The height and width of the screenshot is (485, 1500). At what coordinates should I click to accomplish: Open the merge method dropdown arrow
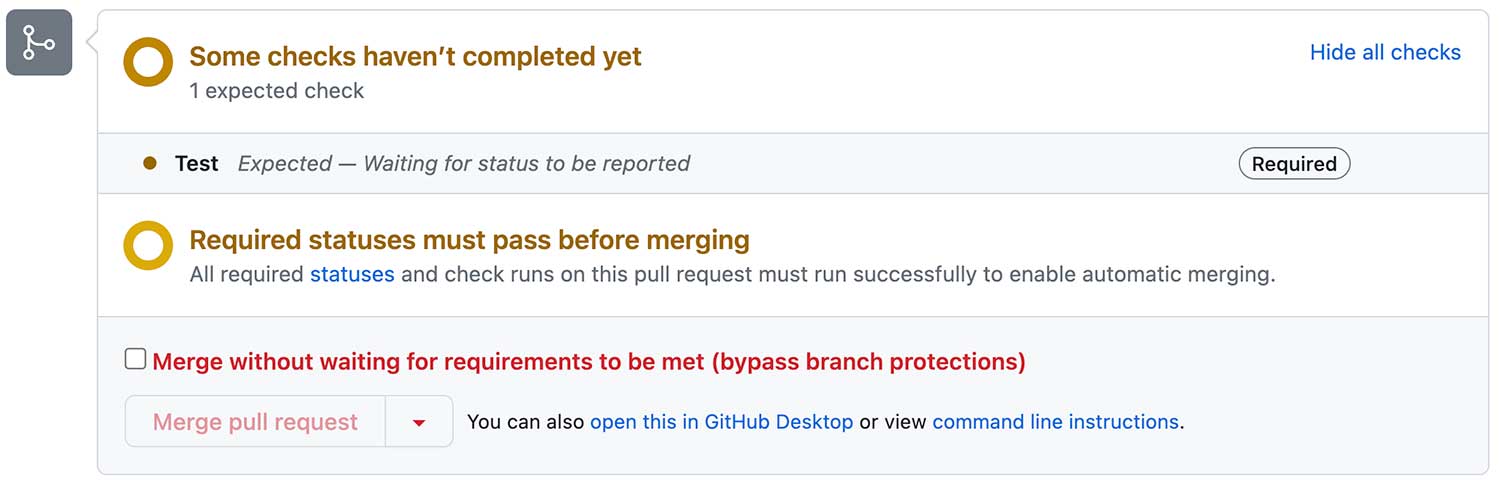point(419,422)
